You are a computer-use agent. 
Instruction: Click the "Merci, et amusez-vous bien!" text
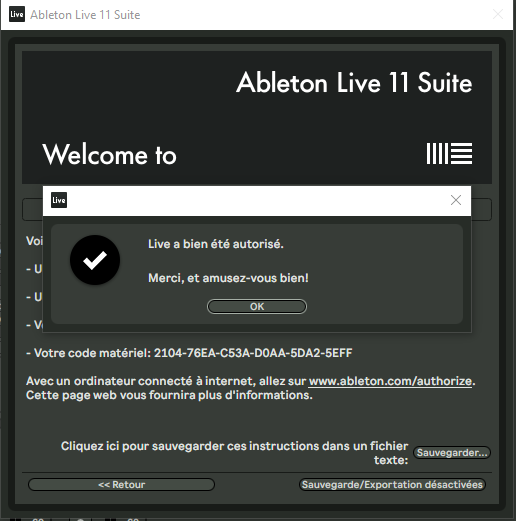coord(228,278)
